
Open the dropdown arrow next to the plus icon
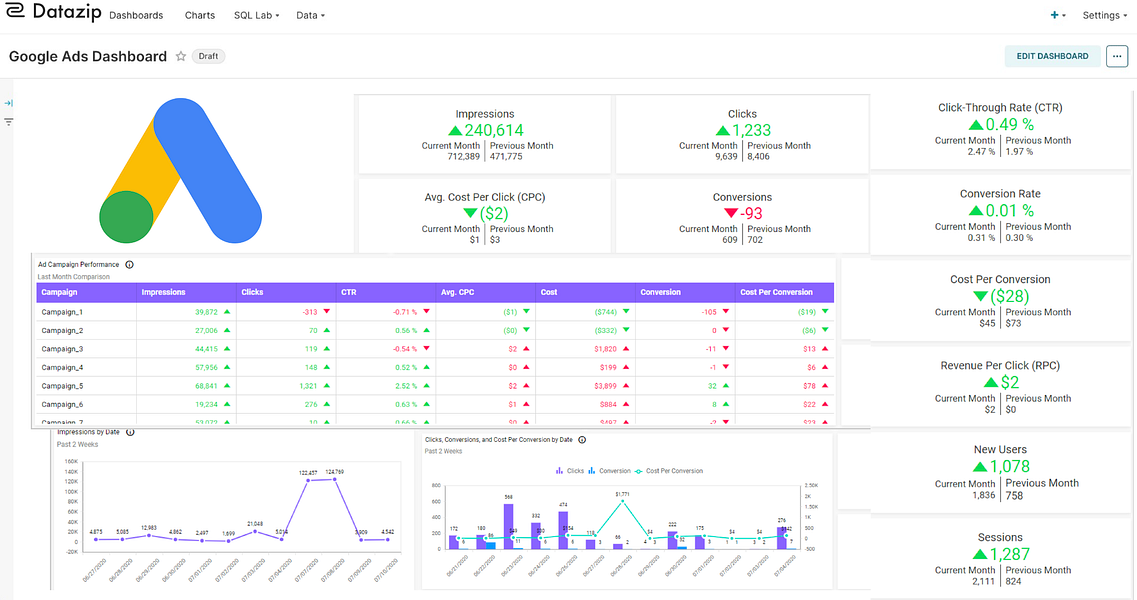[x=1062, y=14]
